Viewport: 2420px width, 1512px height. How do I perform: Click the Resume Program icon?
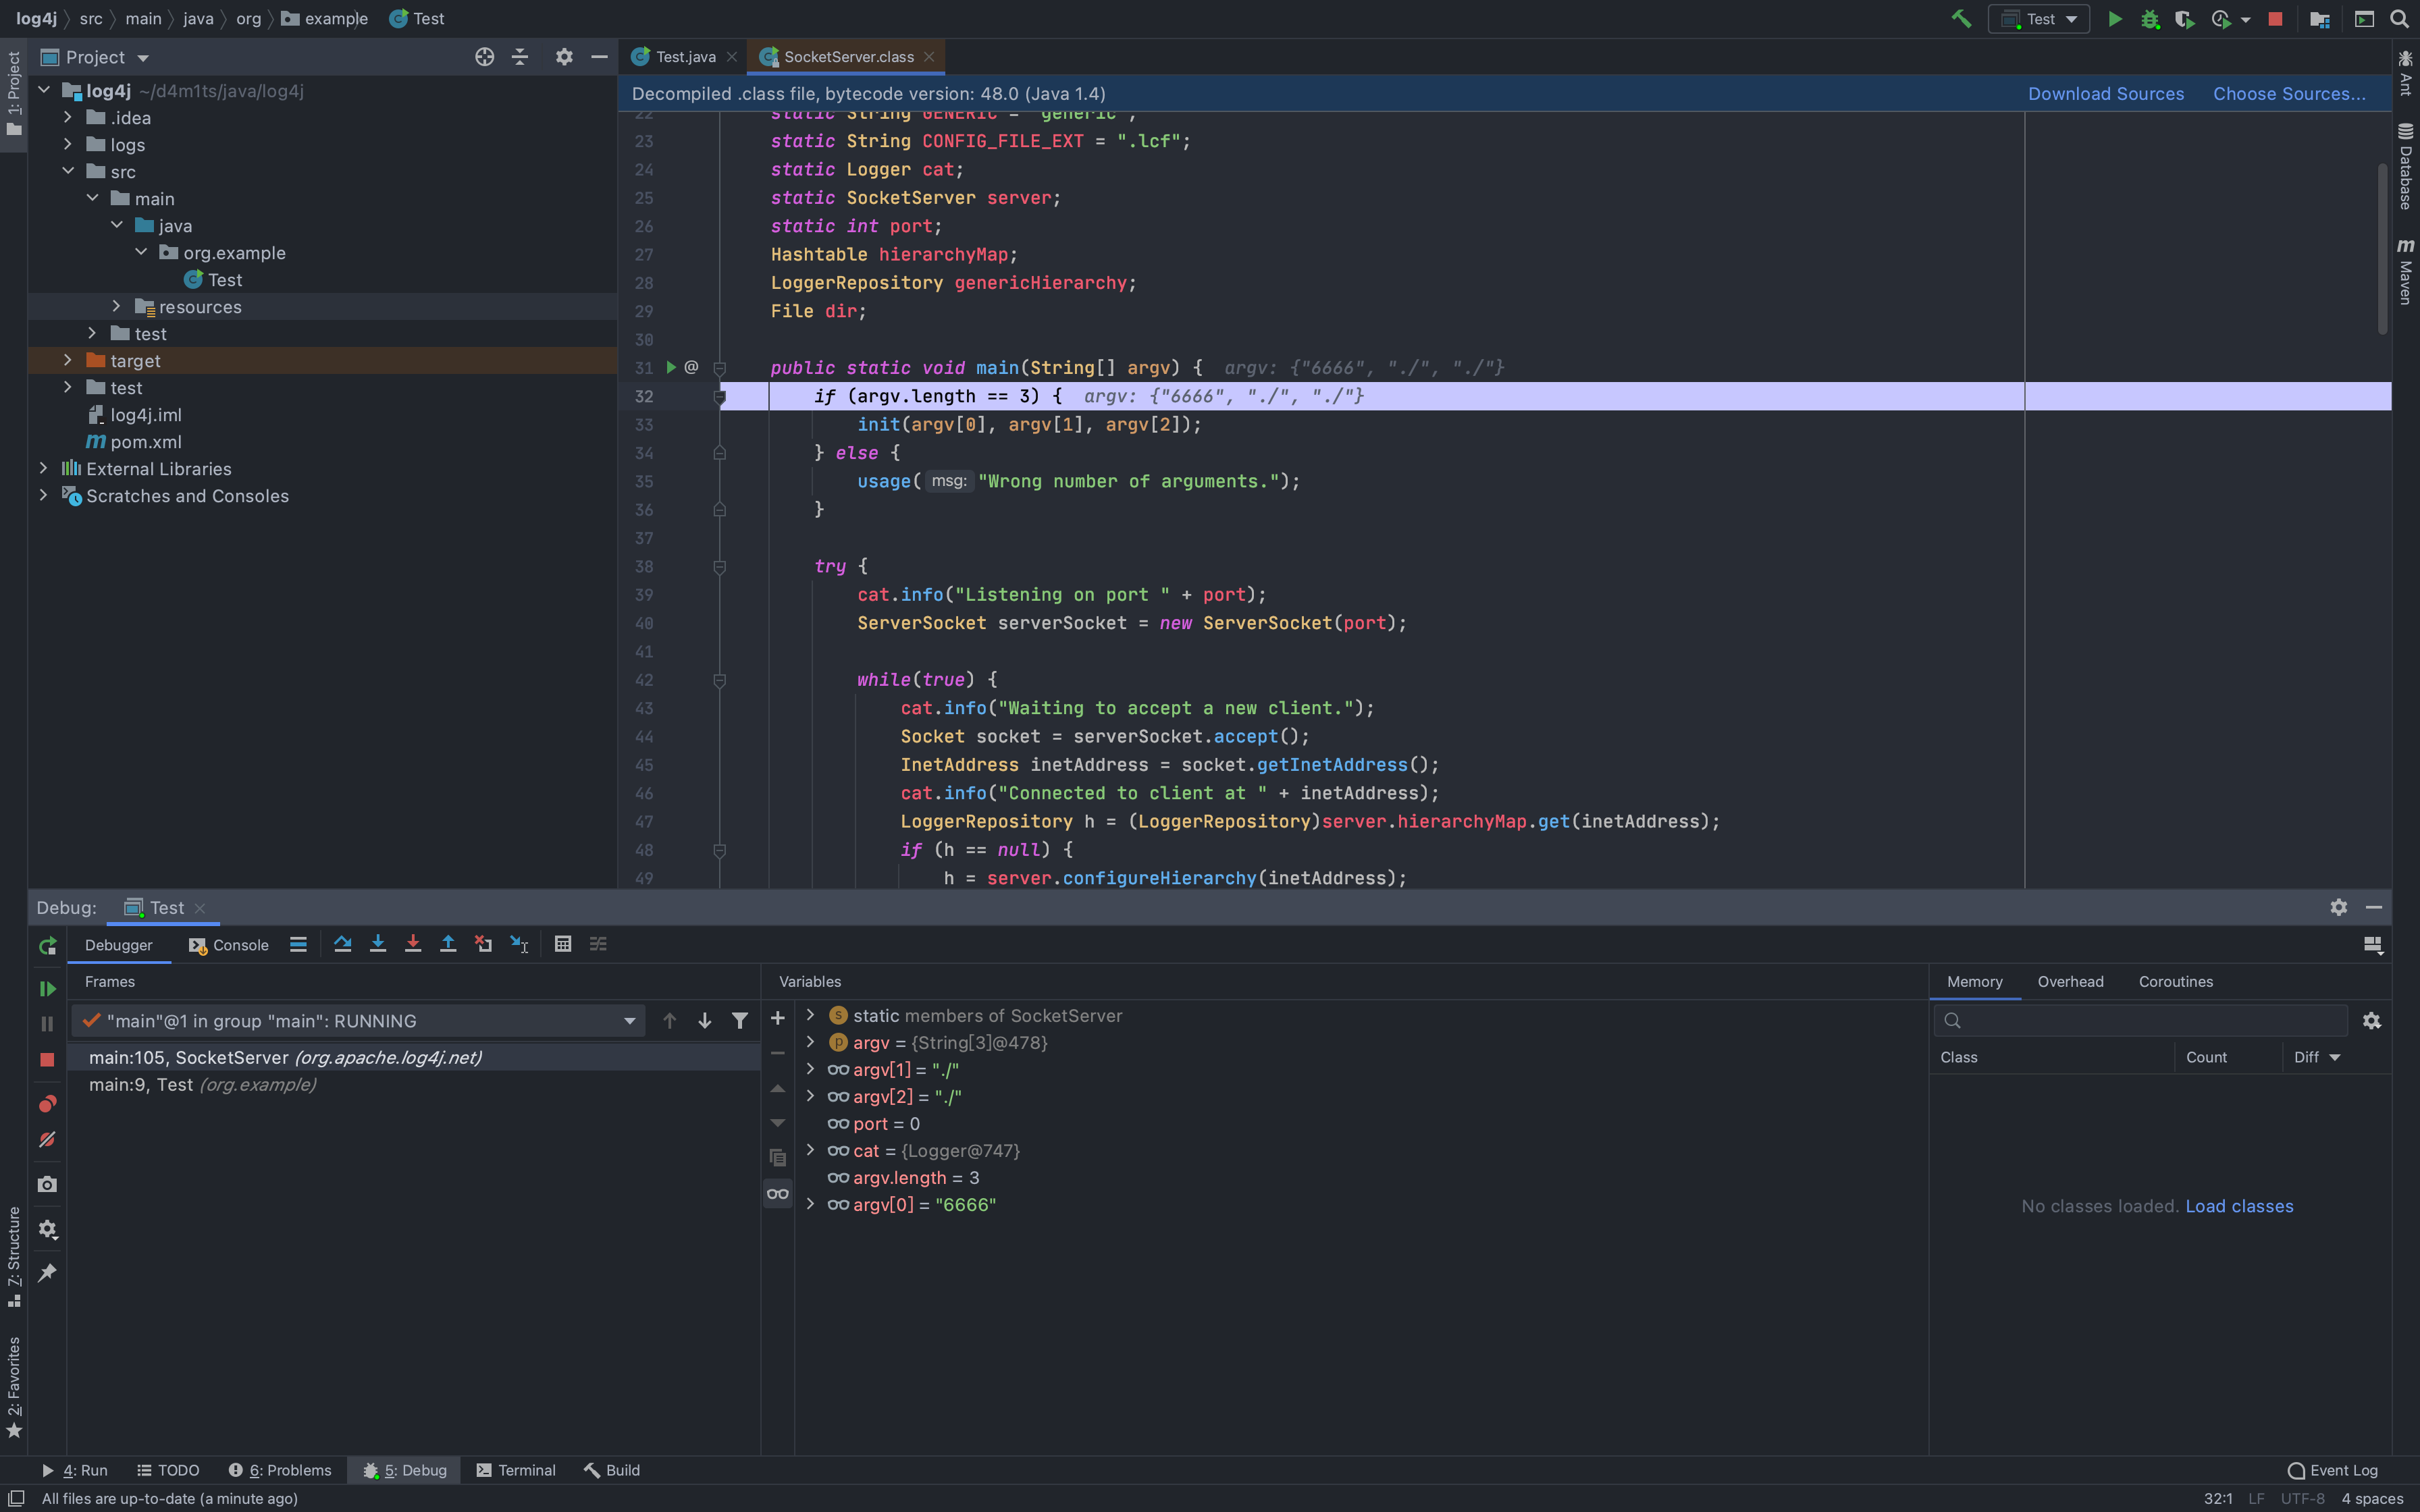pos(47,988)
